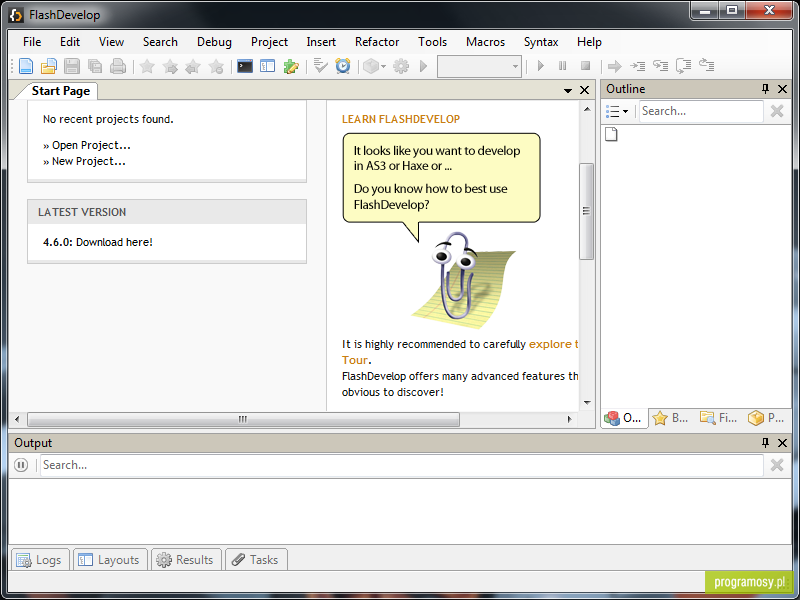Open the Project menu

coord(269,42)
